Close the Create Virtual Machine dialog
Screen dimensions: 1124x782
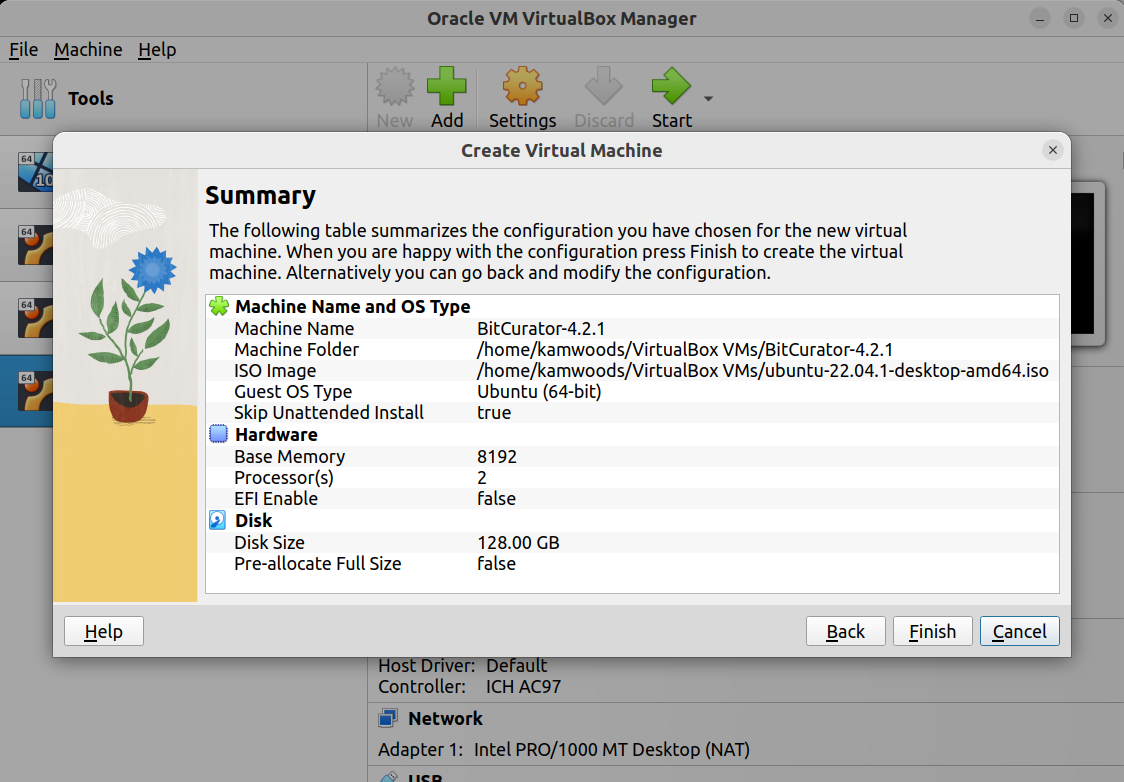click(x=1052, y=150)
